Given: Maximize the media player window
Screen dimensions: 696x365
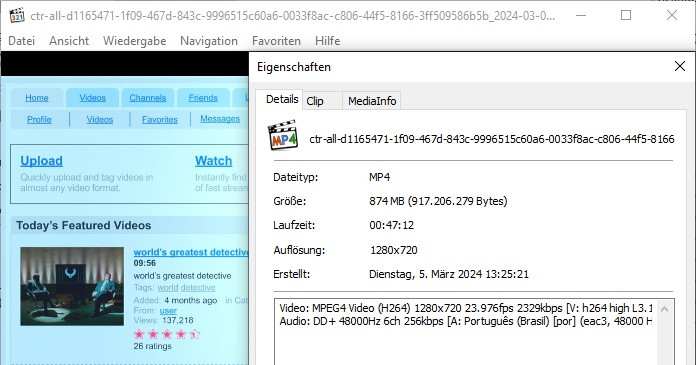Looking at the screenshot, I should 626,16.
